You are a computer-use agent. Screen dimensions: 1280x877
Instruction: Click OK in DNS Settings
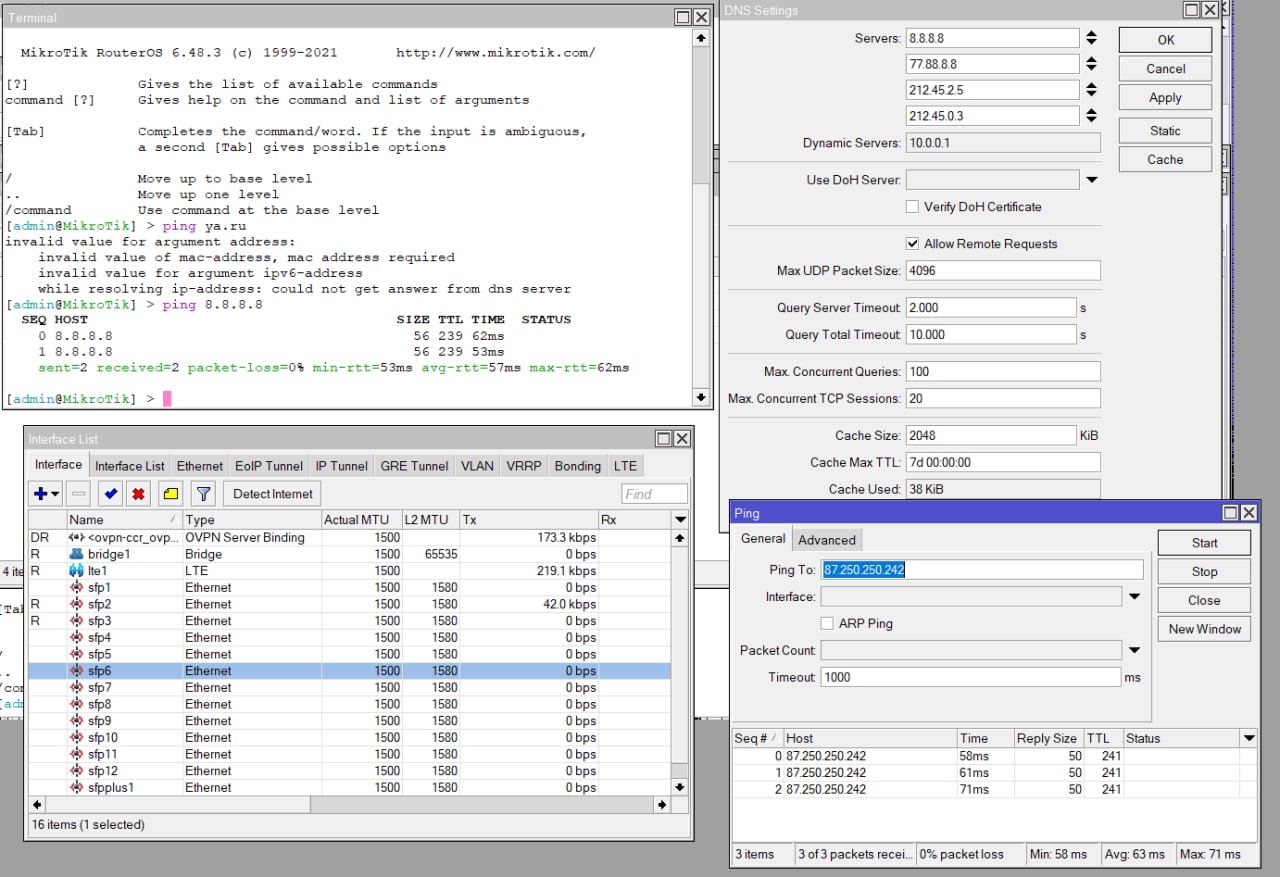pos(1165,40)
